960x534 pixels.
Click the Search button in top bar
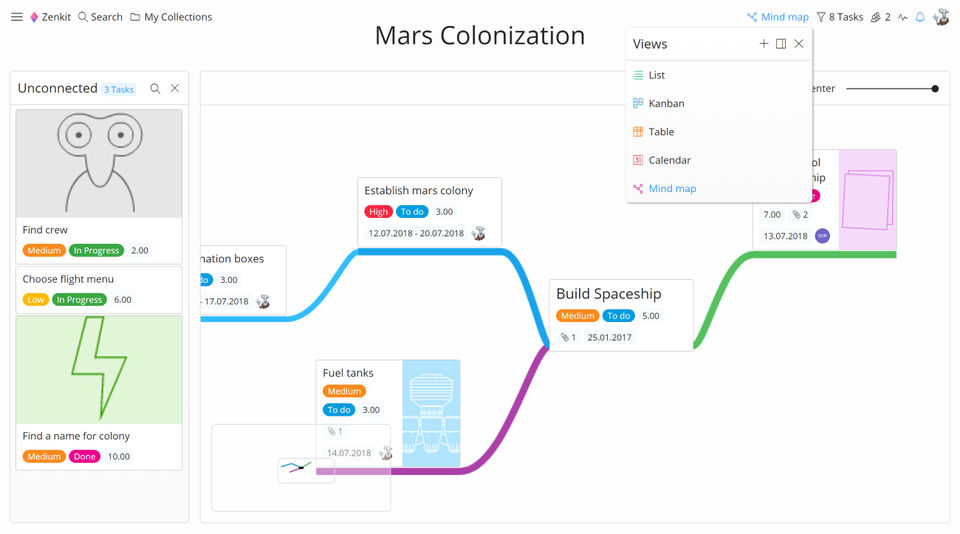[100, 17]
